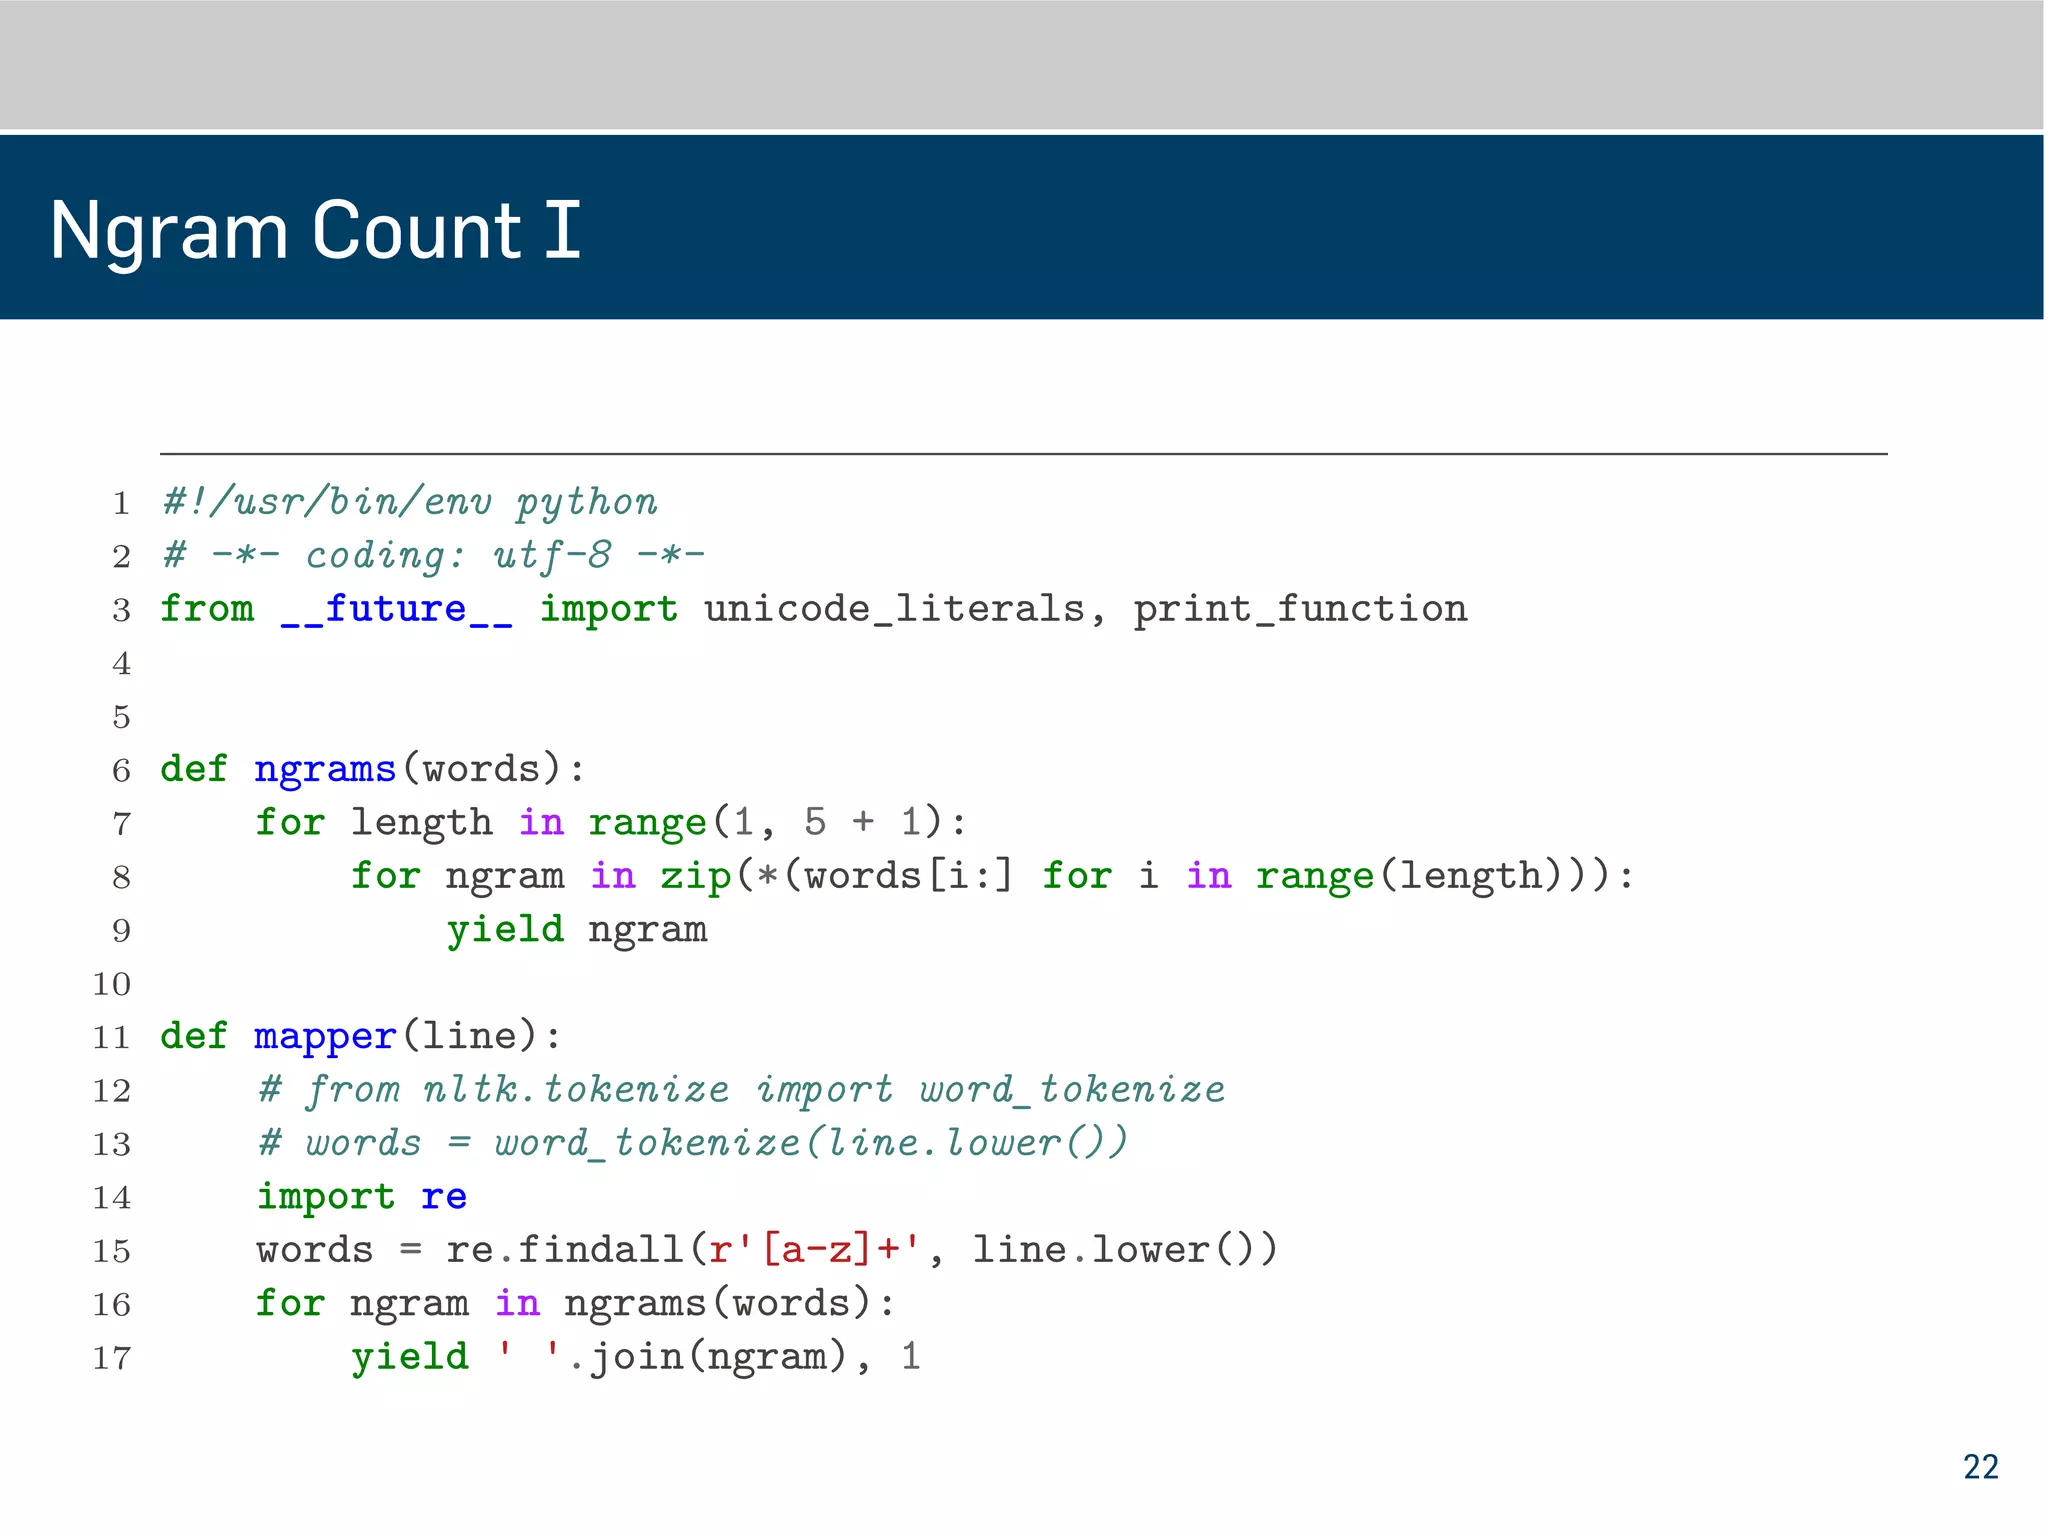Click "range(1, 5 + 1):" on line 7

778,822
